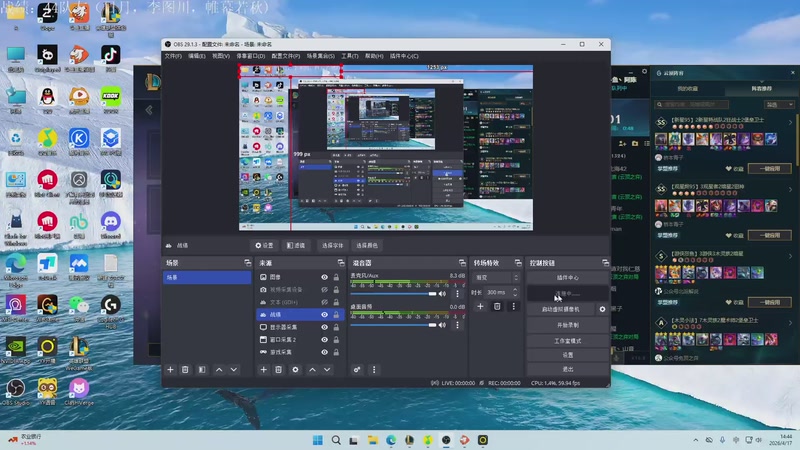Show the 文本 (GDI+) source with its eye
This screenshot has width=800, height=450.
click(x=324, y=302)
